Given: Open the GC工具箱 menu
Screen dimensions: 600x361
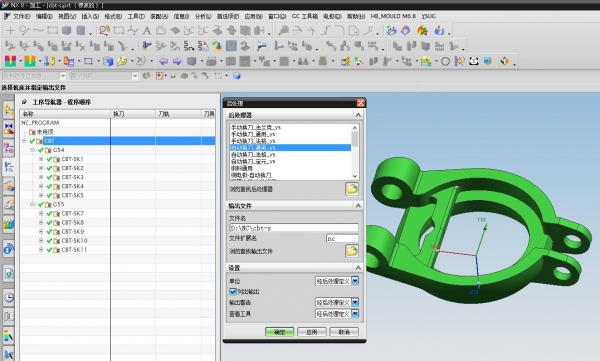Looking at the screenshot, I should point(305,16).
